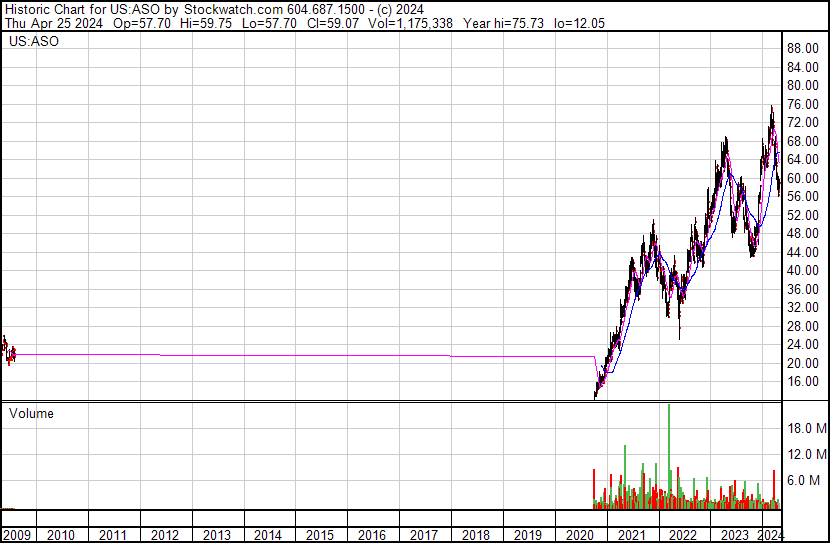Select the 60.00 price level label

point(805,178)
